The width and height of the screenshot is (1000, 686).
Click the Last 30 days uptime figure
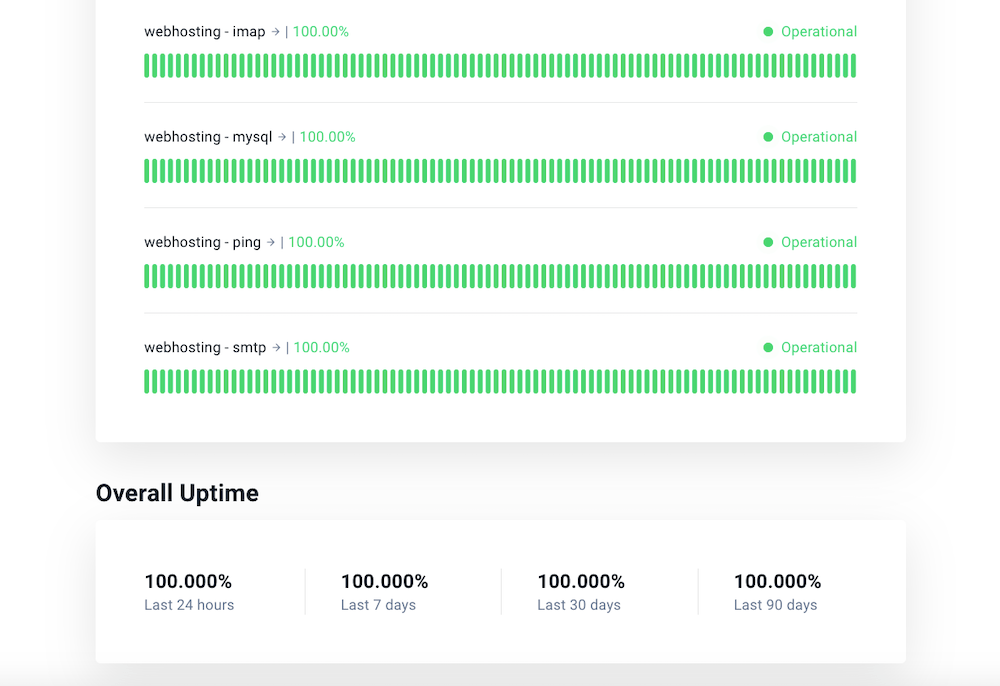[x=581, y=581]
